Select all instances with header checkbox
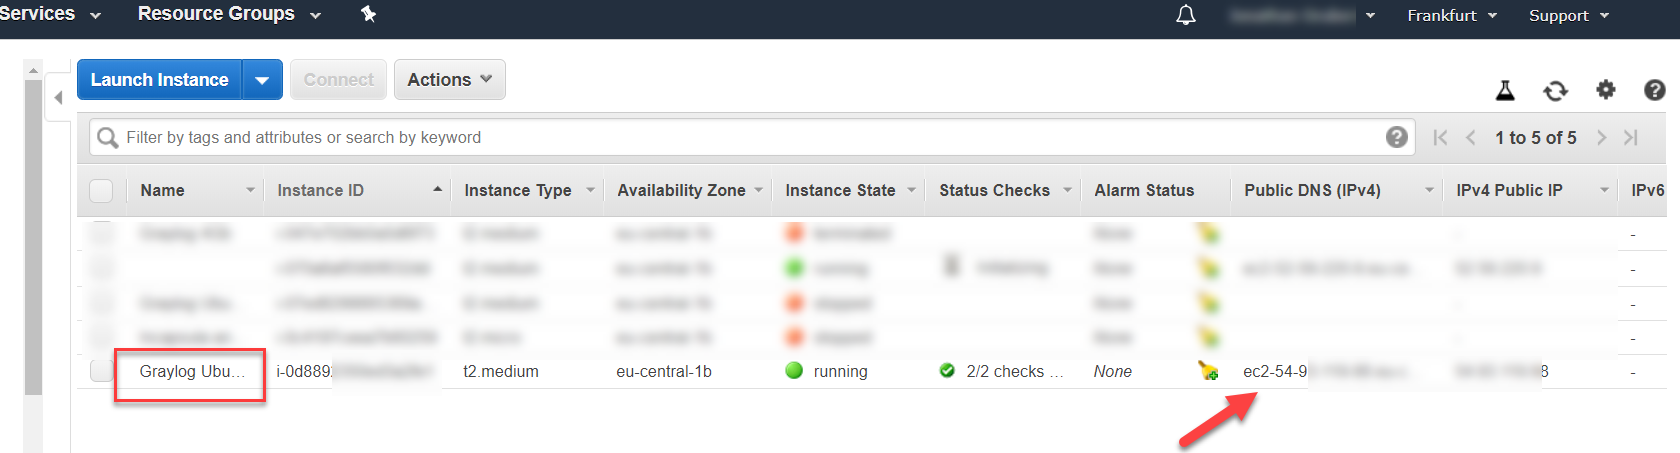Screen dimensions: 1680x453 pyautogui.click(x=101, y=190)
